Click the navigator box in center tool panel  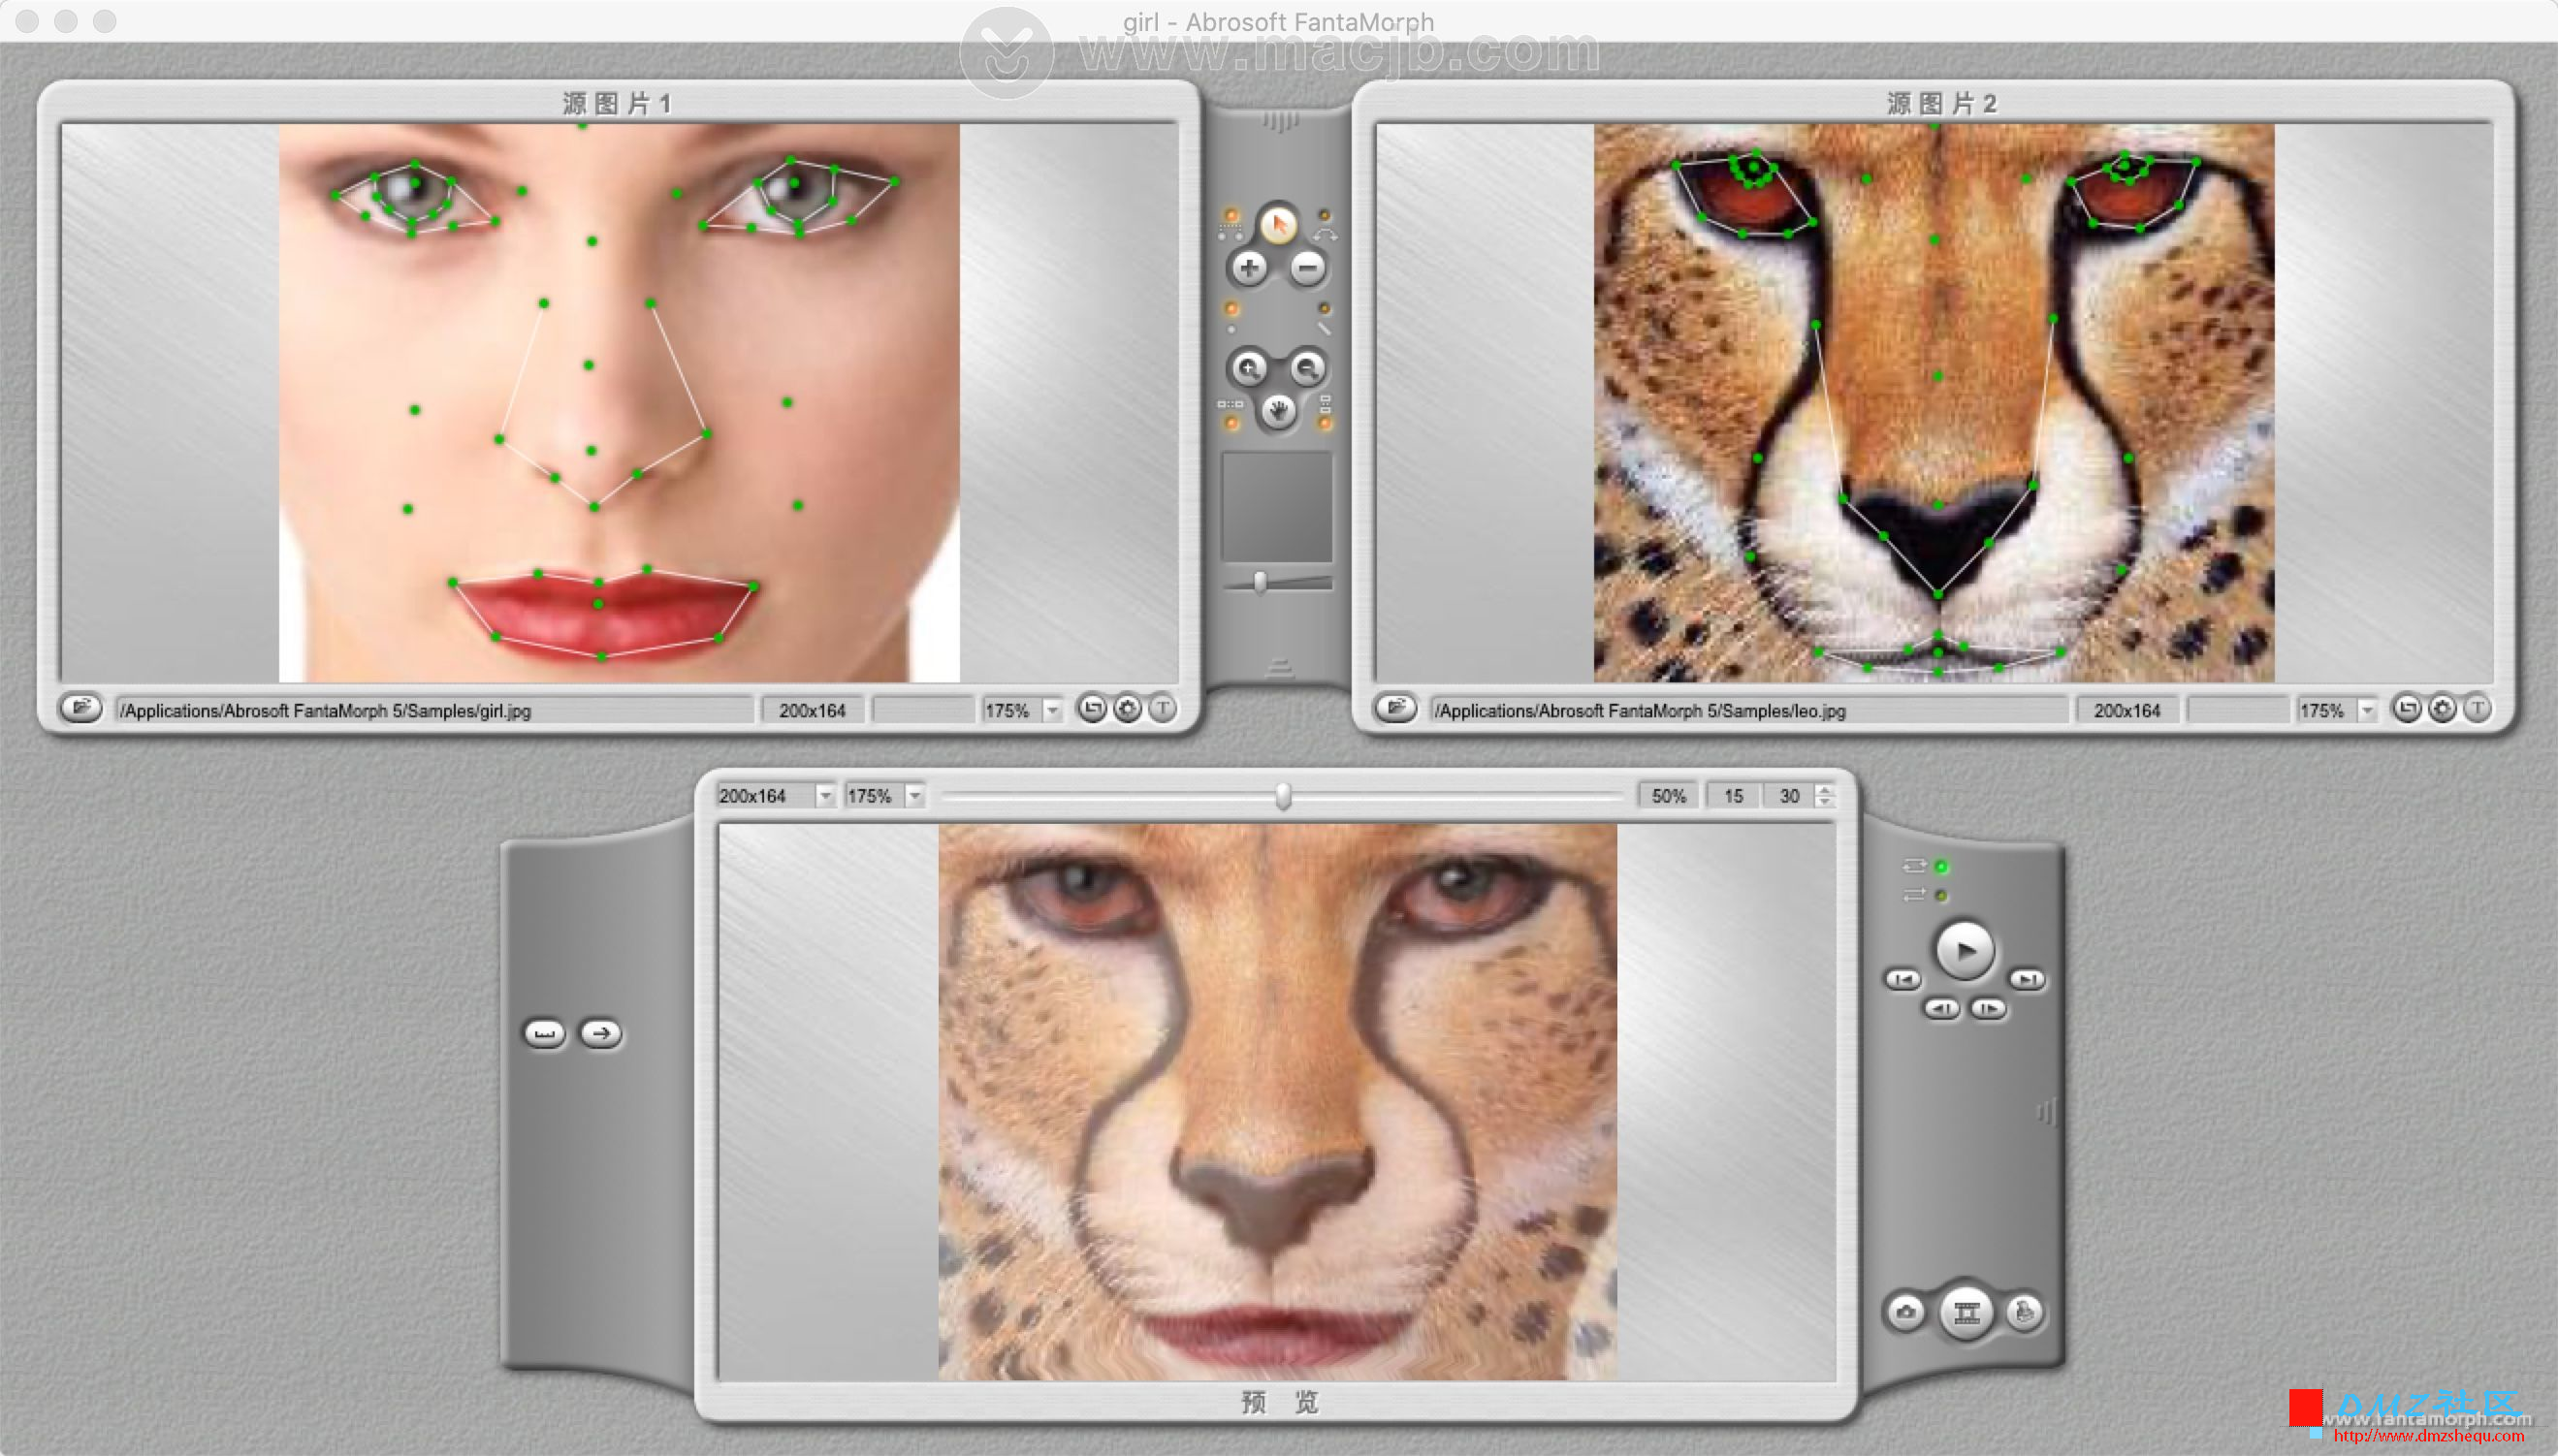coord(1277,507)
